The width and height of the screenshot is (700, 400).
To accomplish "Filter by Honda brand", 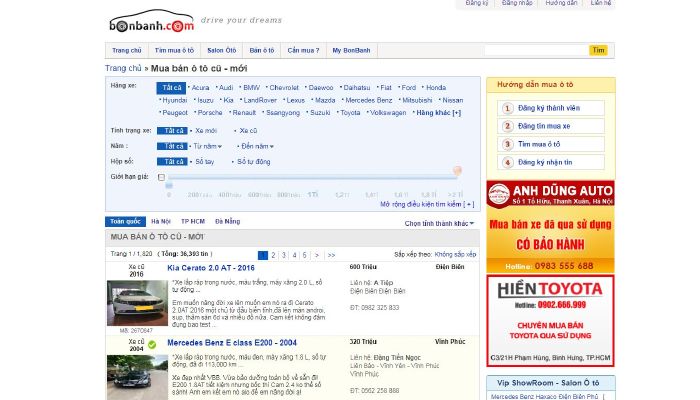I will pos(436,88).
